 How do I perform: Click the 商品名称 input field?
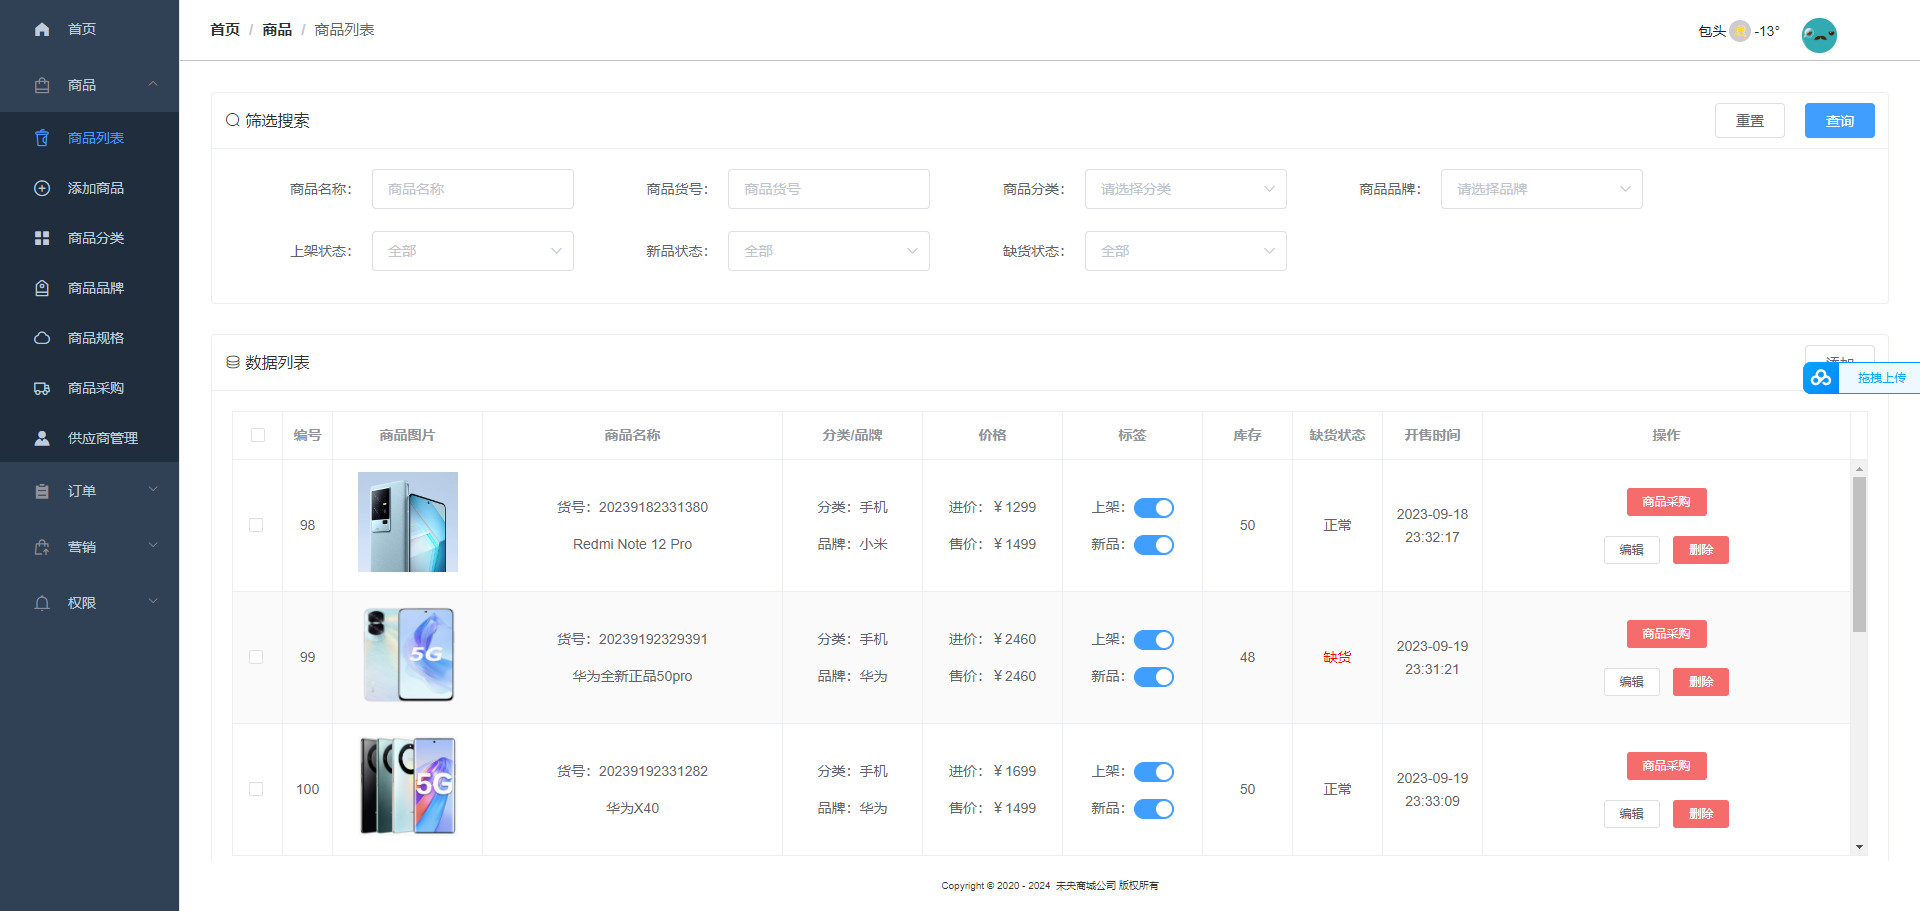coord(472,189)
